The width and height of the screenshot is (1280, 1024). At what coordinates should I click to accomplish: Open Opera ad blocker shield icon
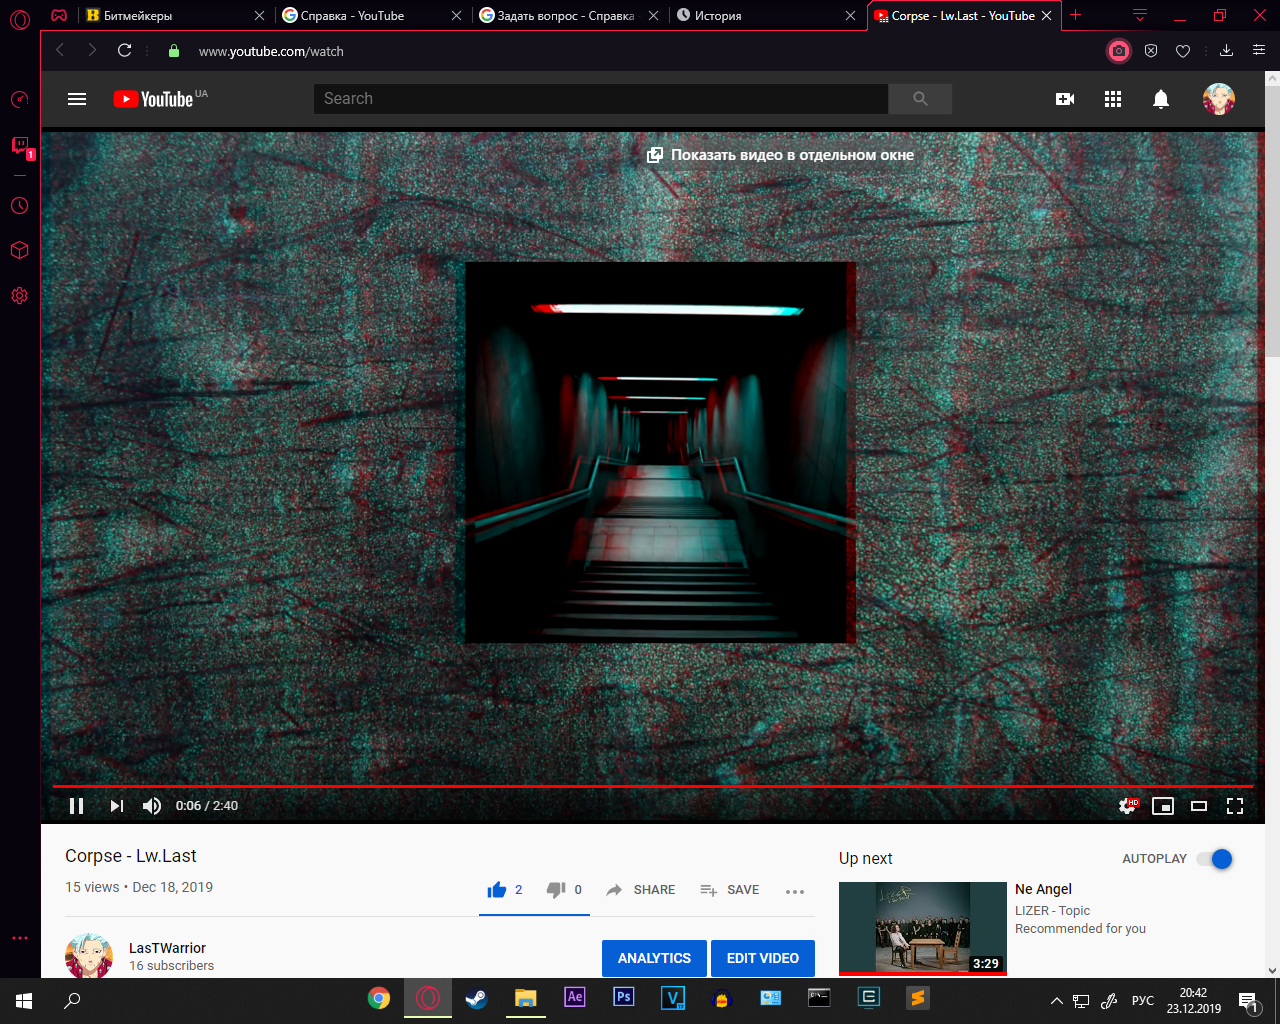point(1151,51)
